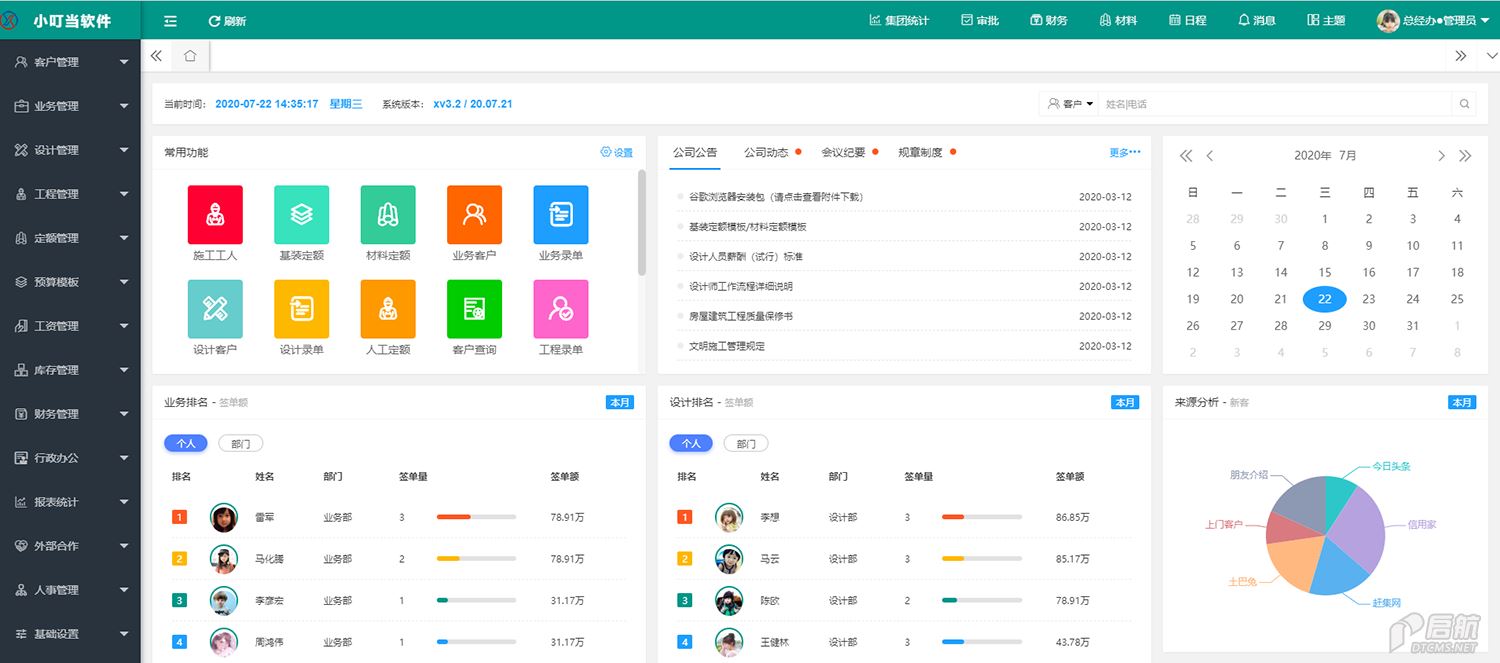Click the 本月 badge in 来源分析
The width and height of the screenshot is (1500, 663).
(1462, 403)
